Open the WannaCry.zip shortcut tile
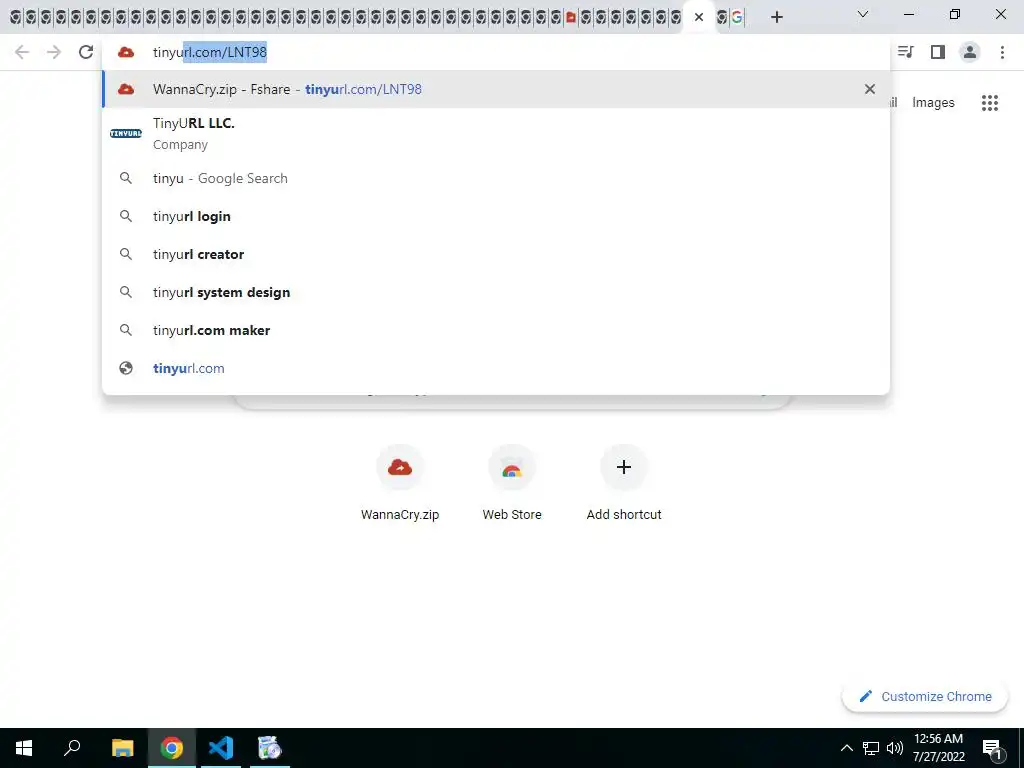Screen dimensions: 1024x768 [400, 483]
